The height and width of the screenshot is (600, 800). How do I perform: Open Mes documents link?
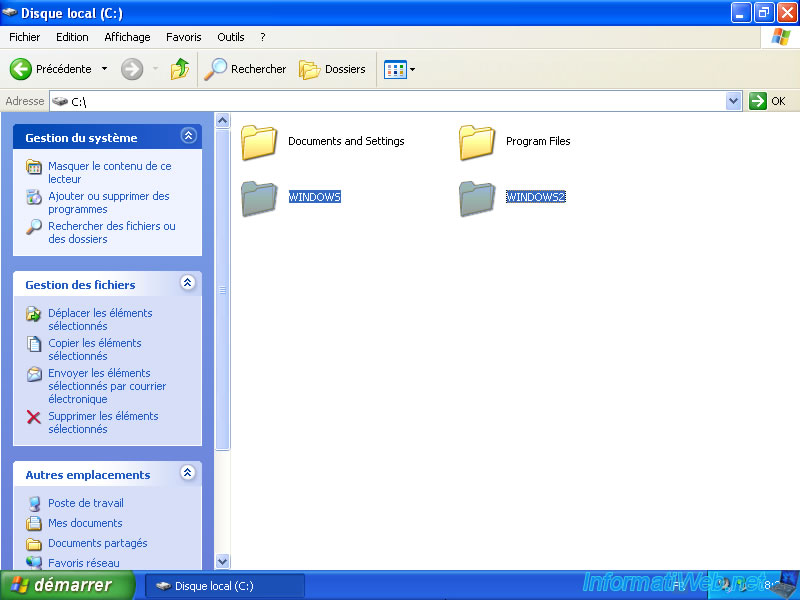click(85, 523)
